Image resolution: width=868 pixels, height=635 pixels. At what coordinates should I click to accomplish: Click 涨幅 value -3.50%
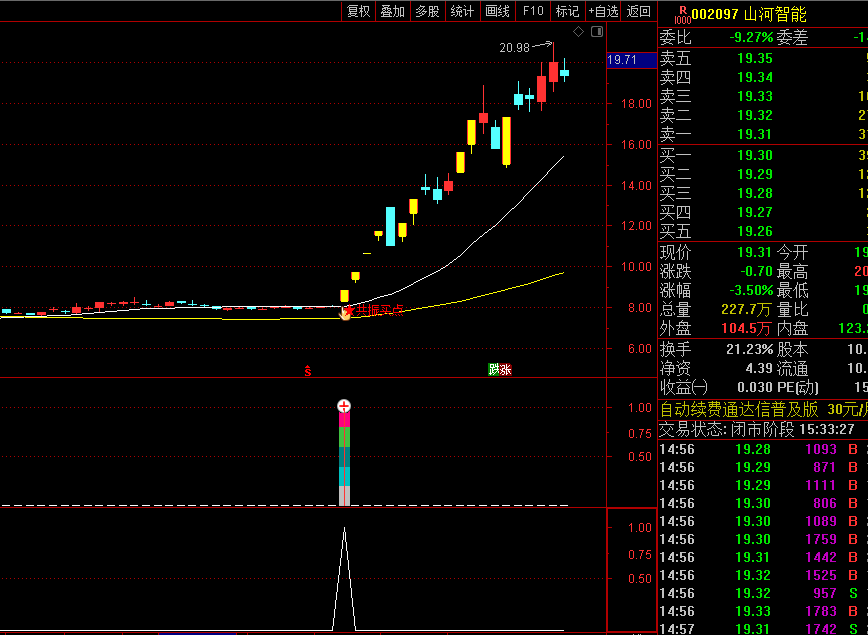click(x=751, y=290)
